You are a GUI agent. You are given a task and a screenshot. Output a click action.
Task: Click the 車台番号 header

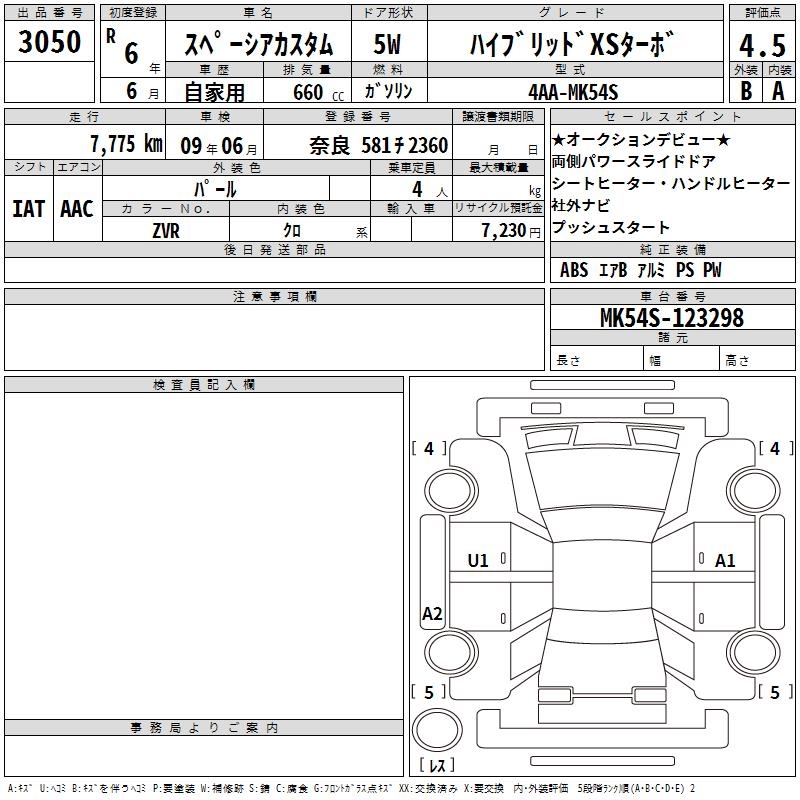click(672, 296)
